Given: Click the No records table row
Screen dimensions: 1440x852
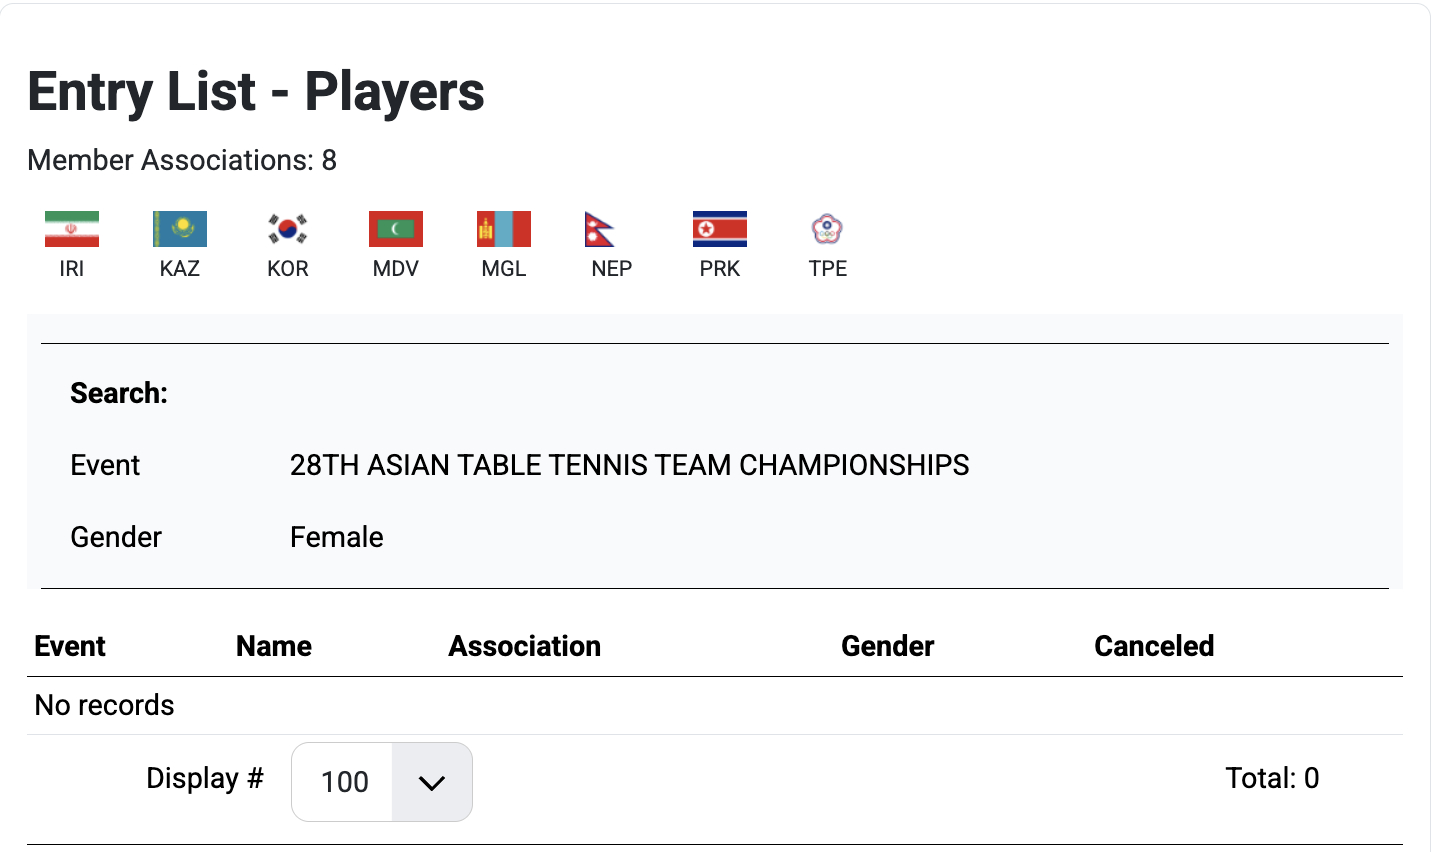Looking at the screenshot, I should (715, 705).
